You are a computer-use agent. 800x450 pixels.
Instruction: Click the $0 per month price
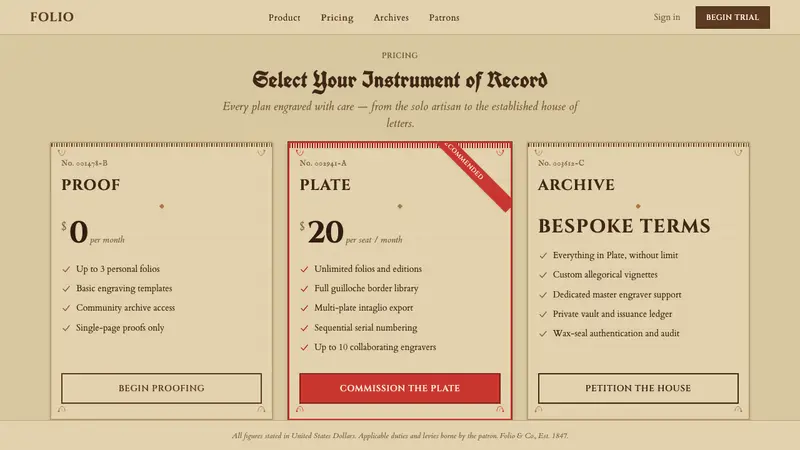(93, 233)
